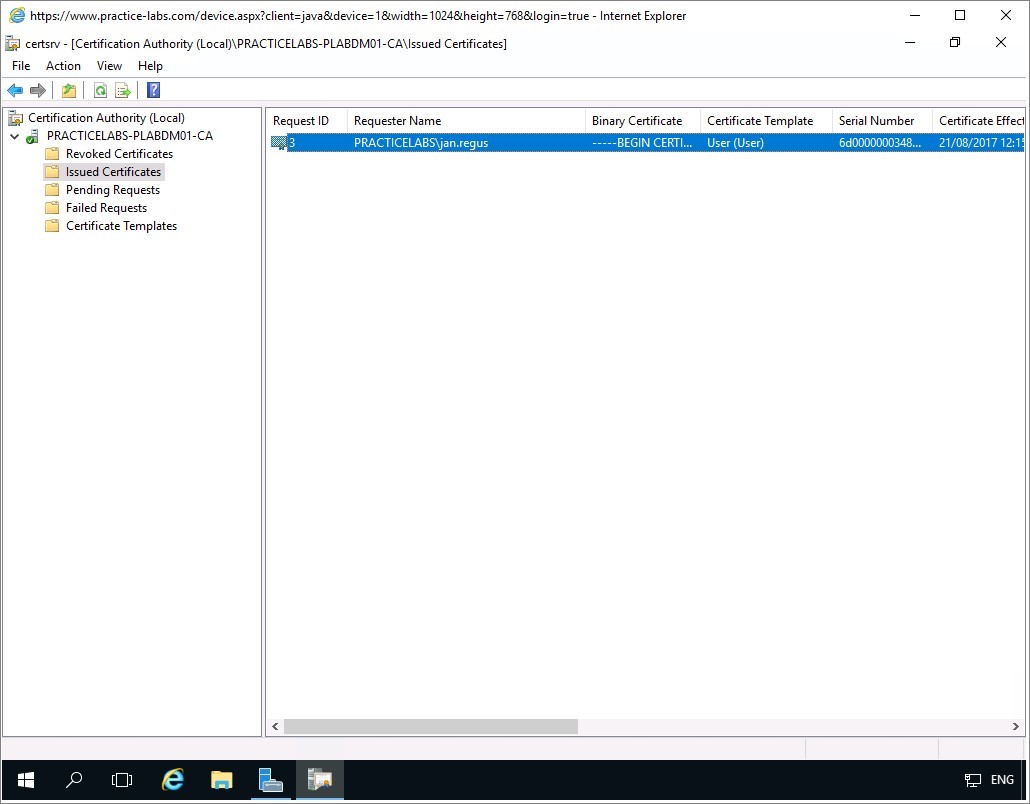Click horizontal scrollbar left arrow
This screenshot has height=804, width=1030.
tap(275, 726)
